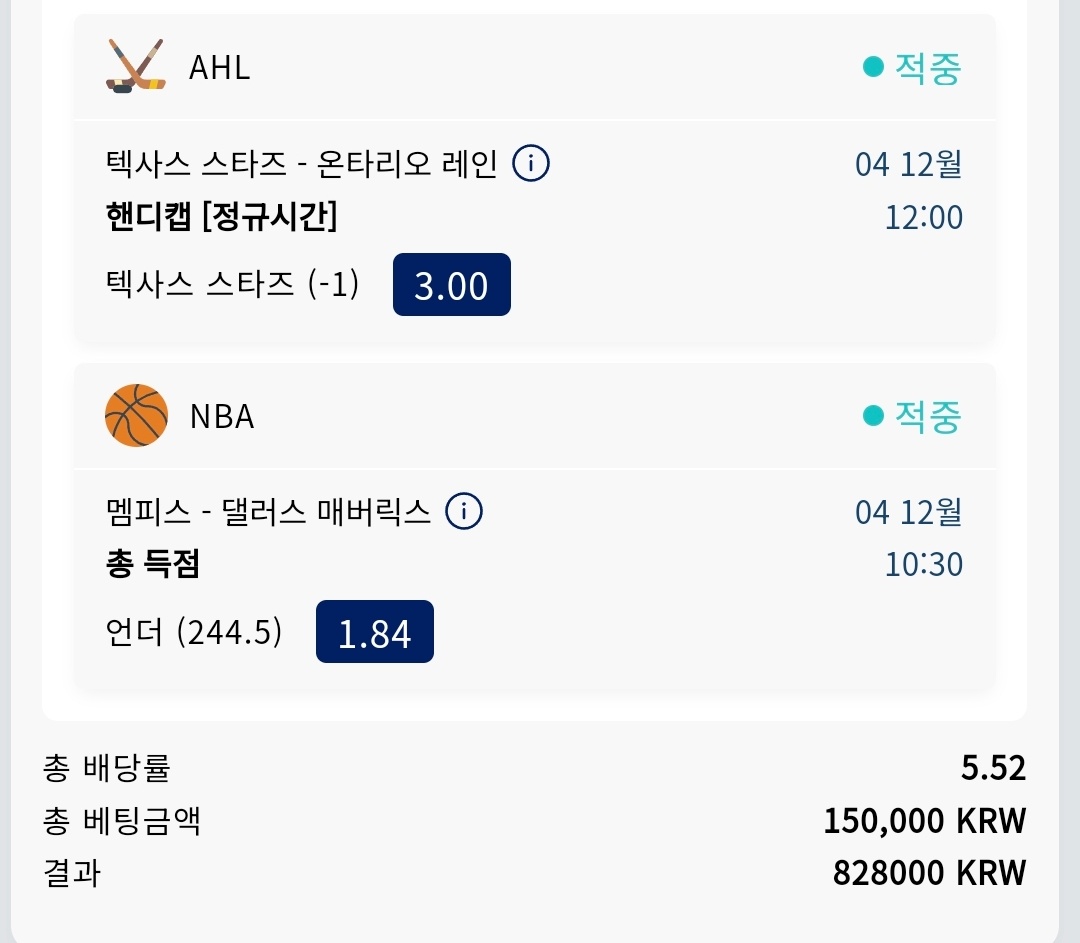Click 멤피스 - 댈러스 매버릭스 match title
Image resolution: width=1080 pixels, height=943 pixels.
(x=268, y=512)
